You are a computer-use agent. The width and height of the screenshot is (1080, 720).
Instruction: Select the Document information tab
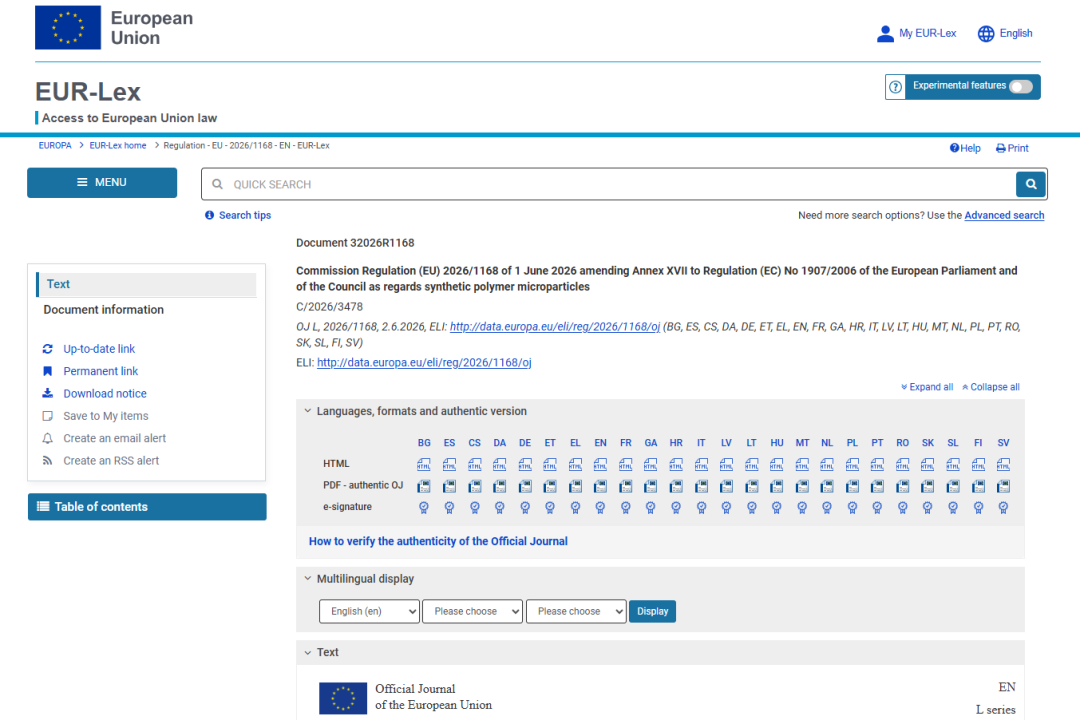tap(103, 309)
